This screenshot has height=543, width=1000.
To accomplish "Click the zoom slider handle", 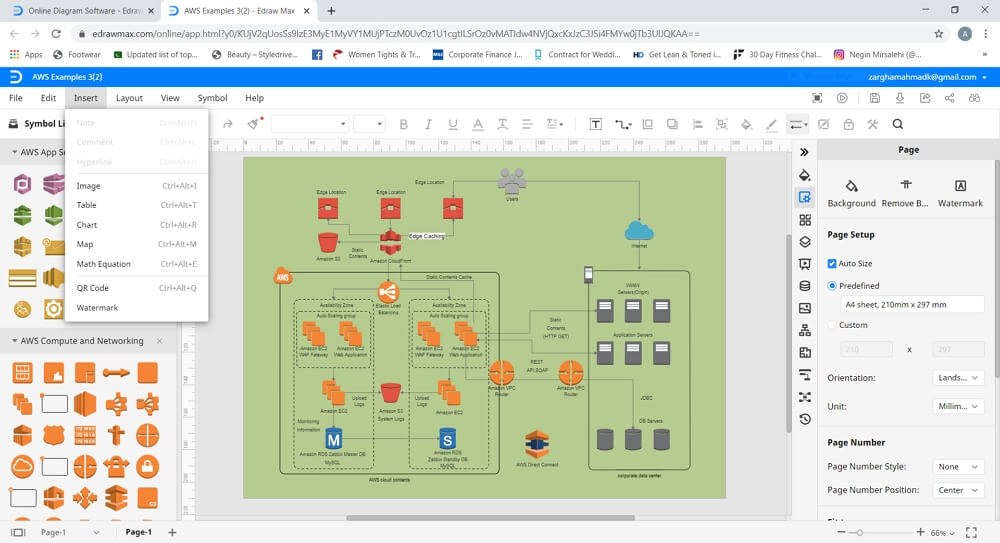I will point(860,532).
